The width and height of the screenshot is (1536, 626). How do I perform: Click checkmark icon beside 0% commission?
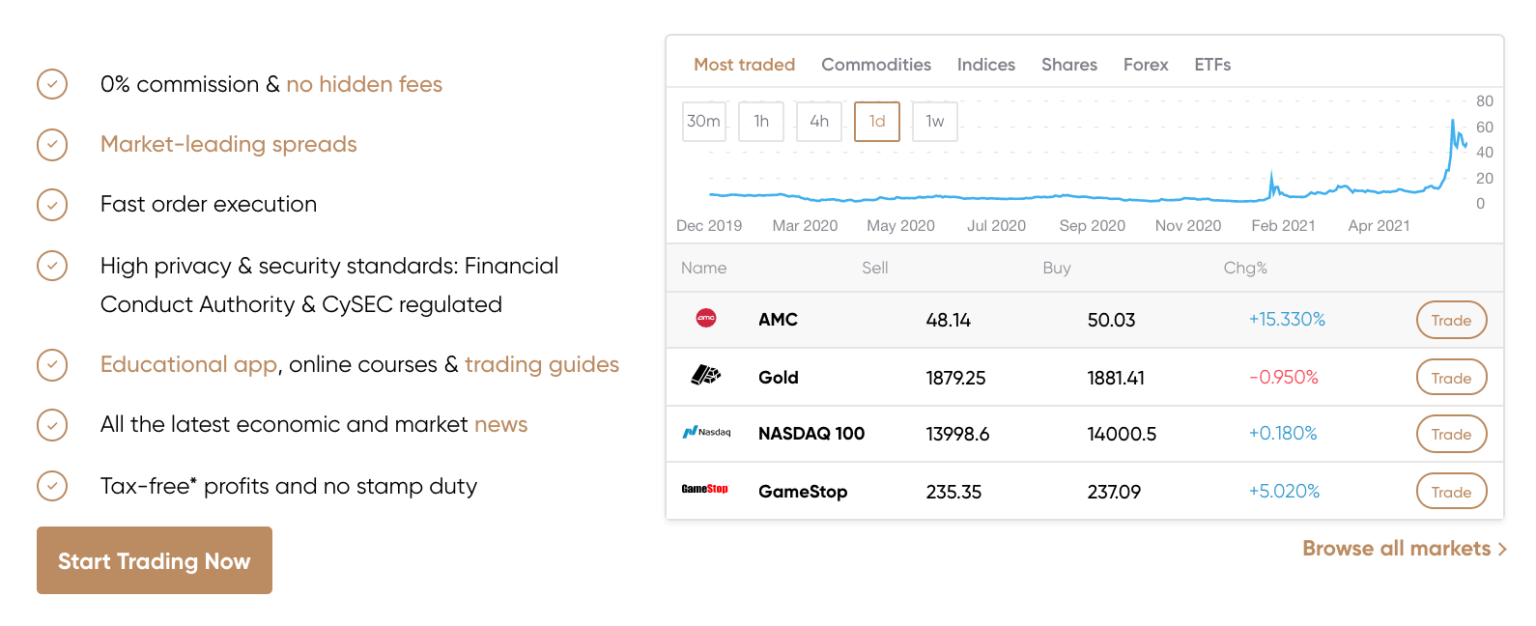[x=52, y=84]
